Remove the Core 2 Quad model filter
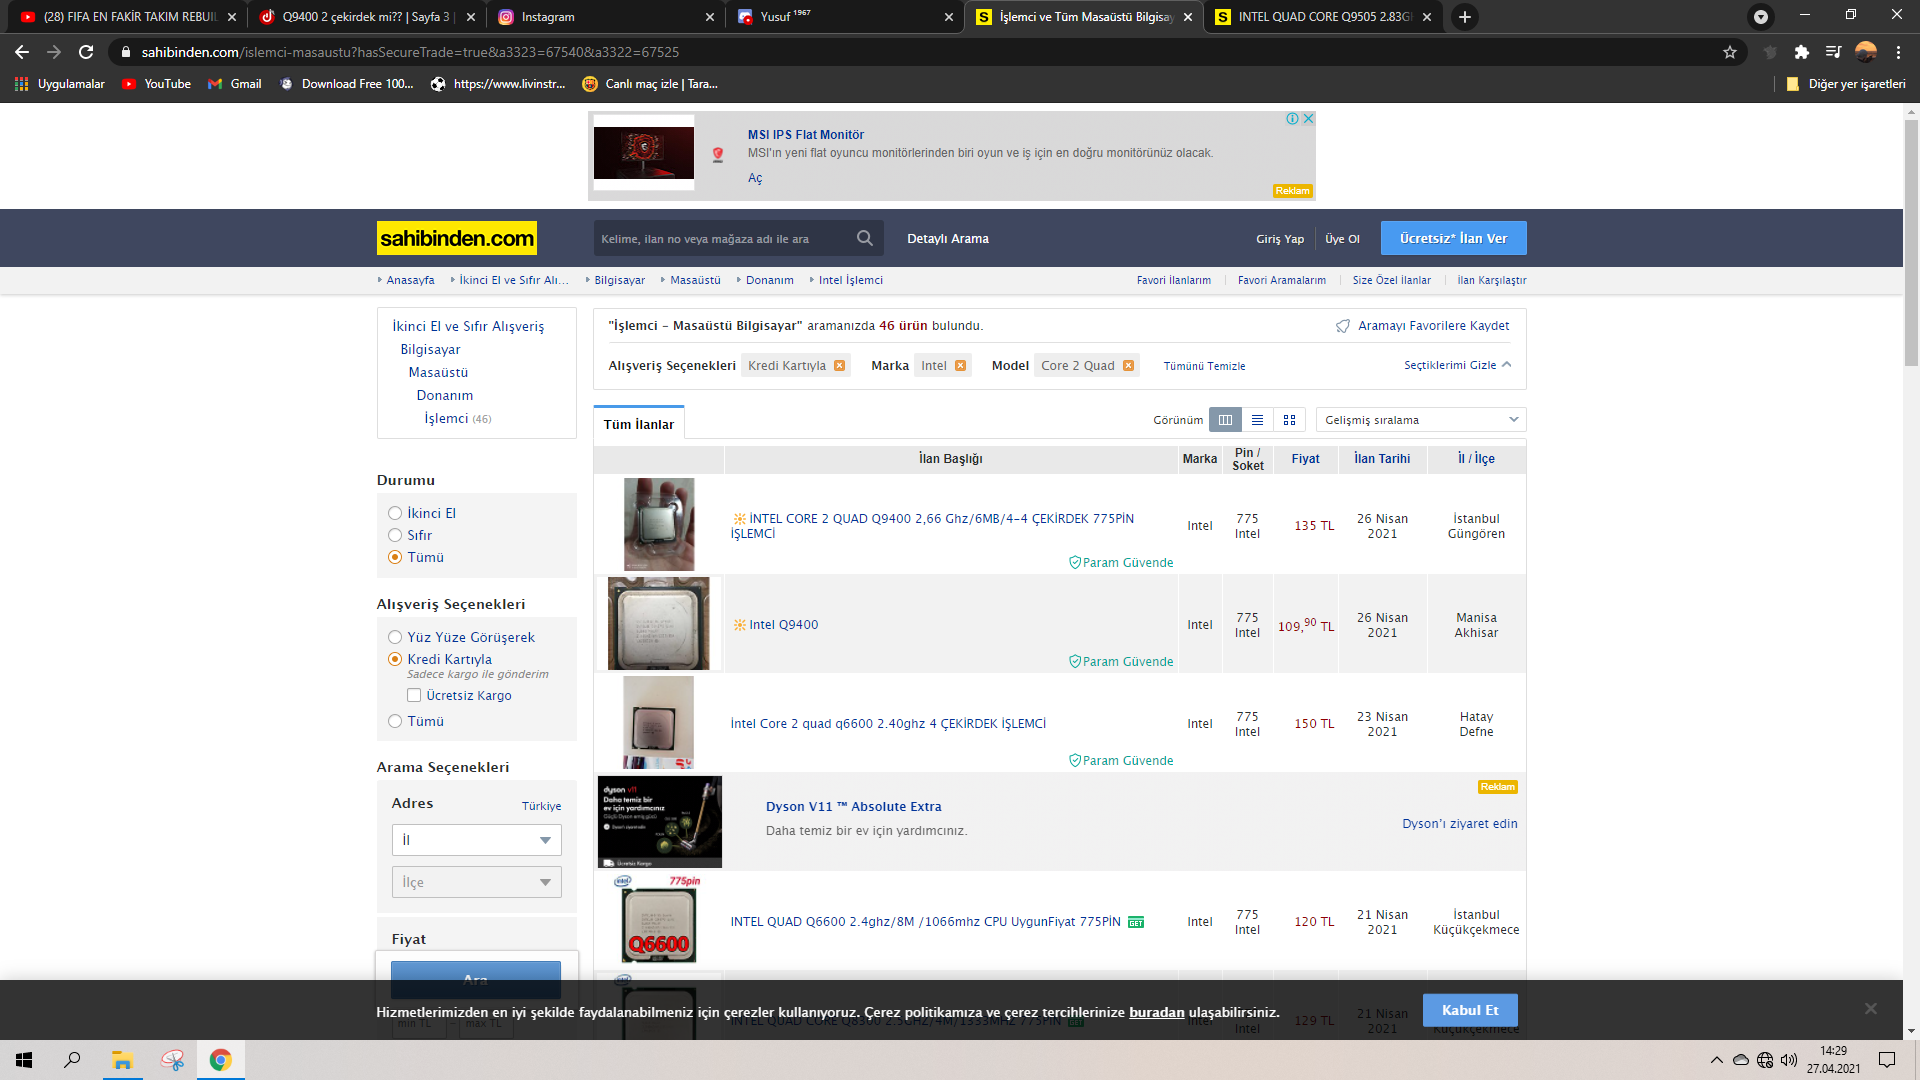This screenshot has height=1080, width=1920. 1128,366
